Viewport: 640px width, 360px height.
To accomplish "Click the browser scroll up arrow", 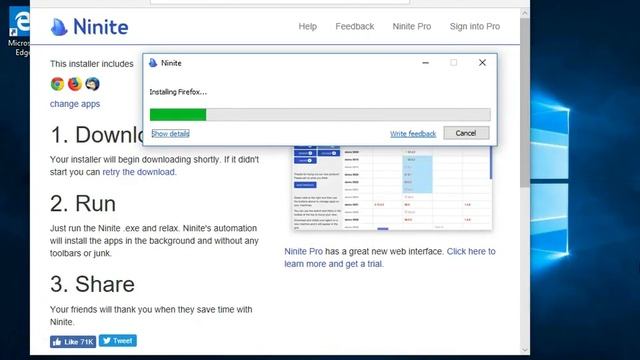I will [525, 13].
